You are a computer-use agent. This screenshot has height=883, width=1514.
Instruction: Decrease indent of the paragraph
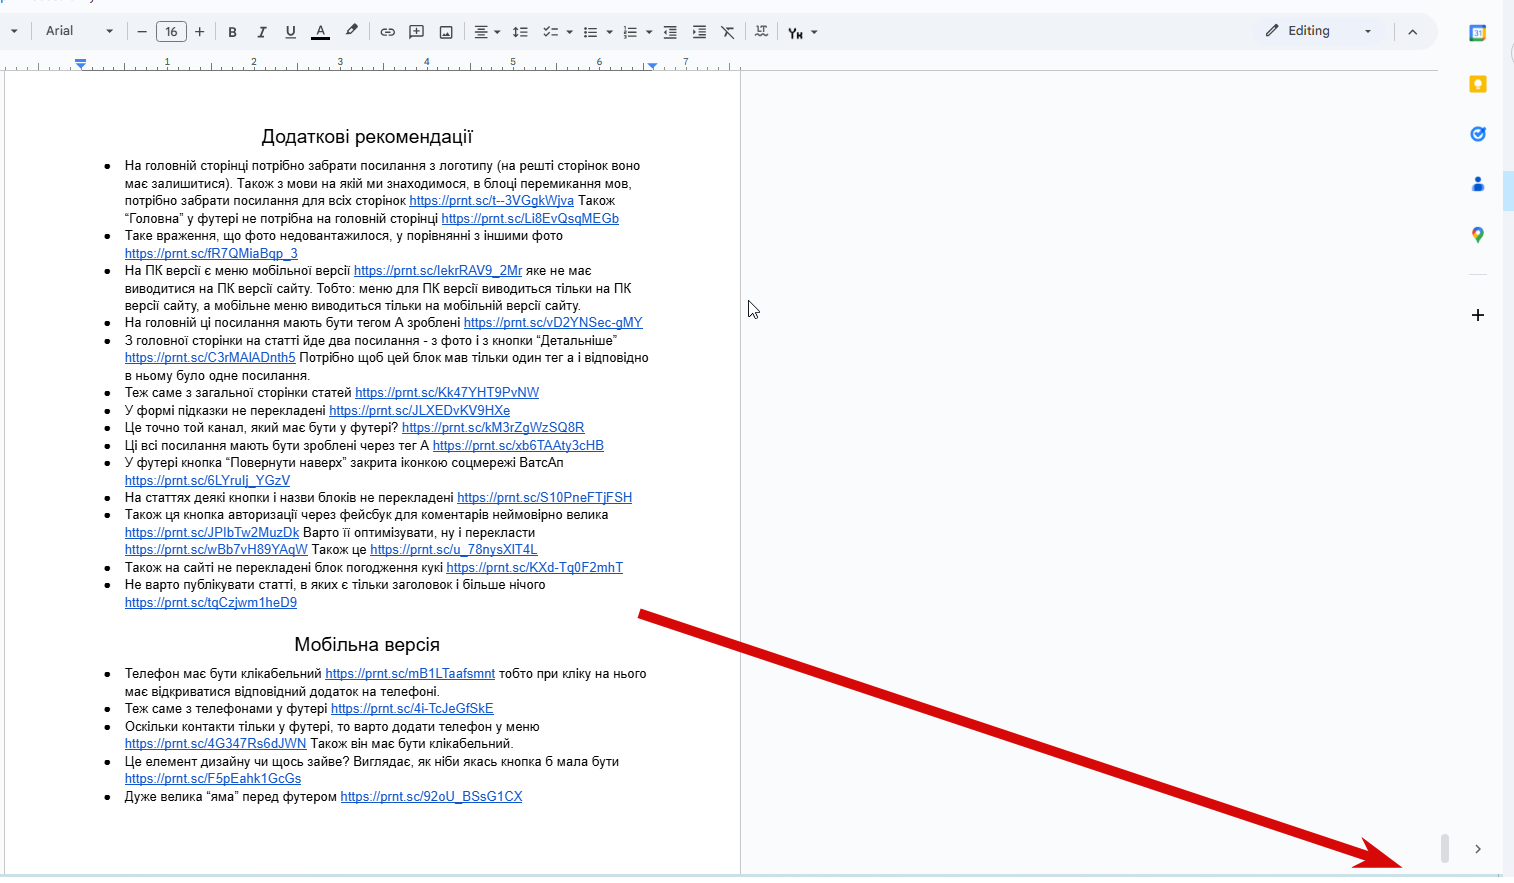pyautogui.click(x=670, y=32)
